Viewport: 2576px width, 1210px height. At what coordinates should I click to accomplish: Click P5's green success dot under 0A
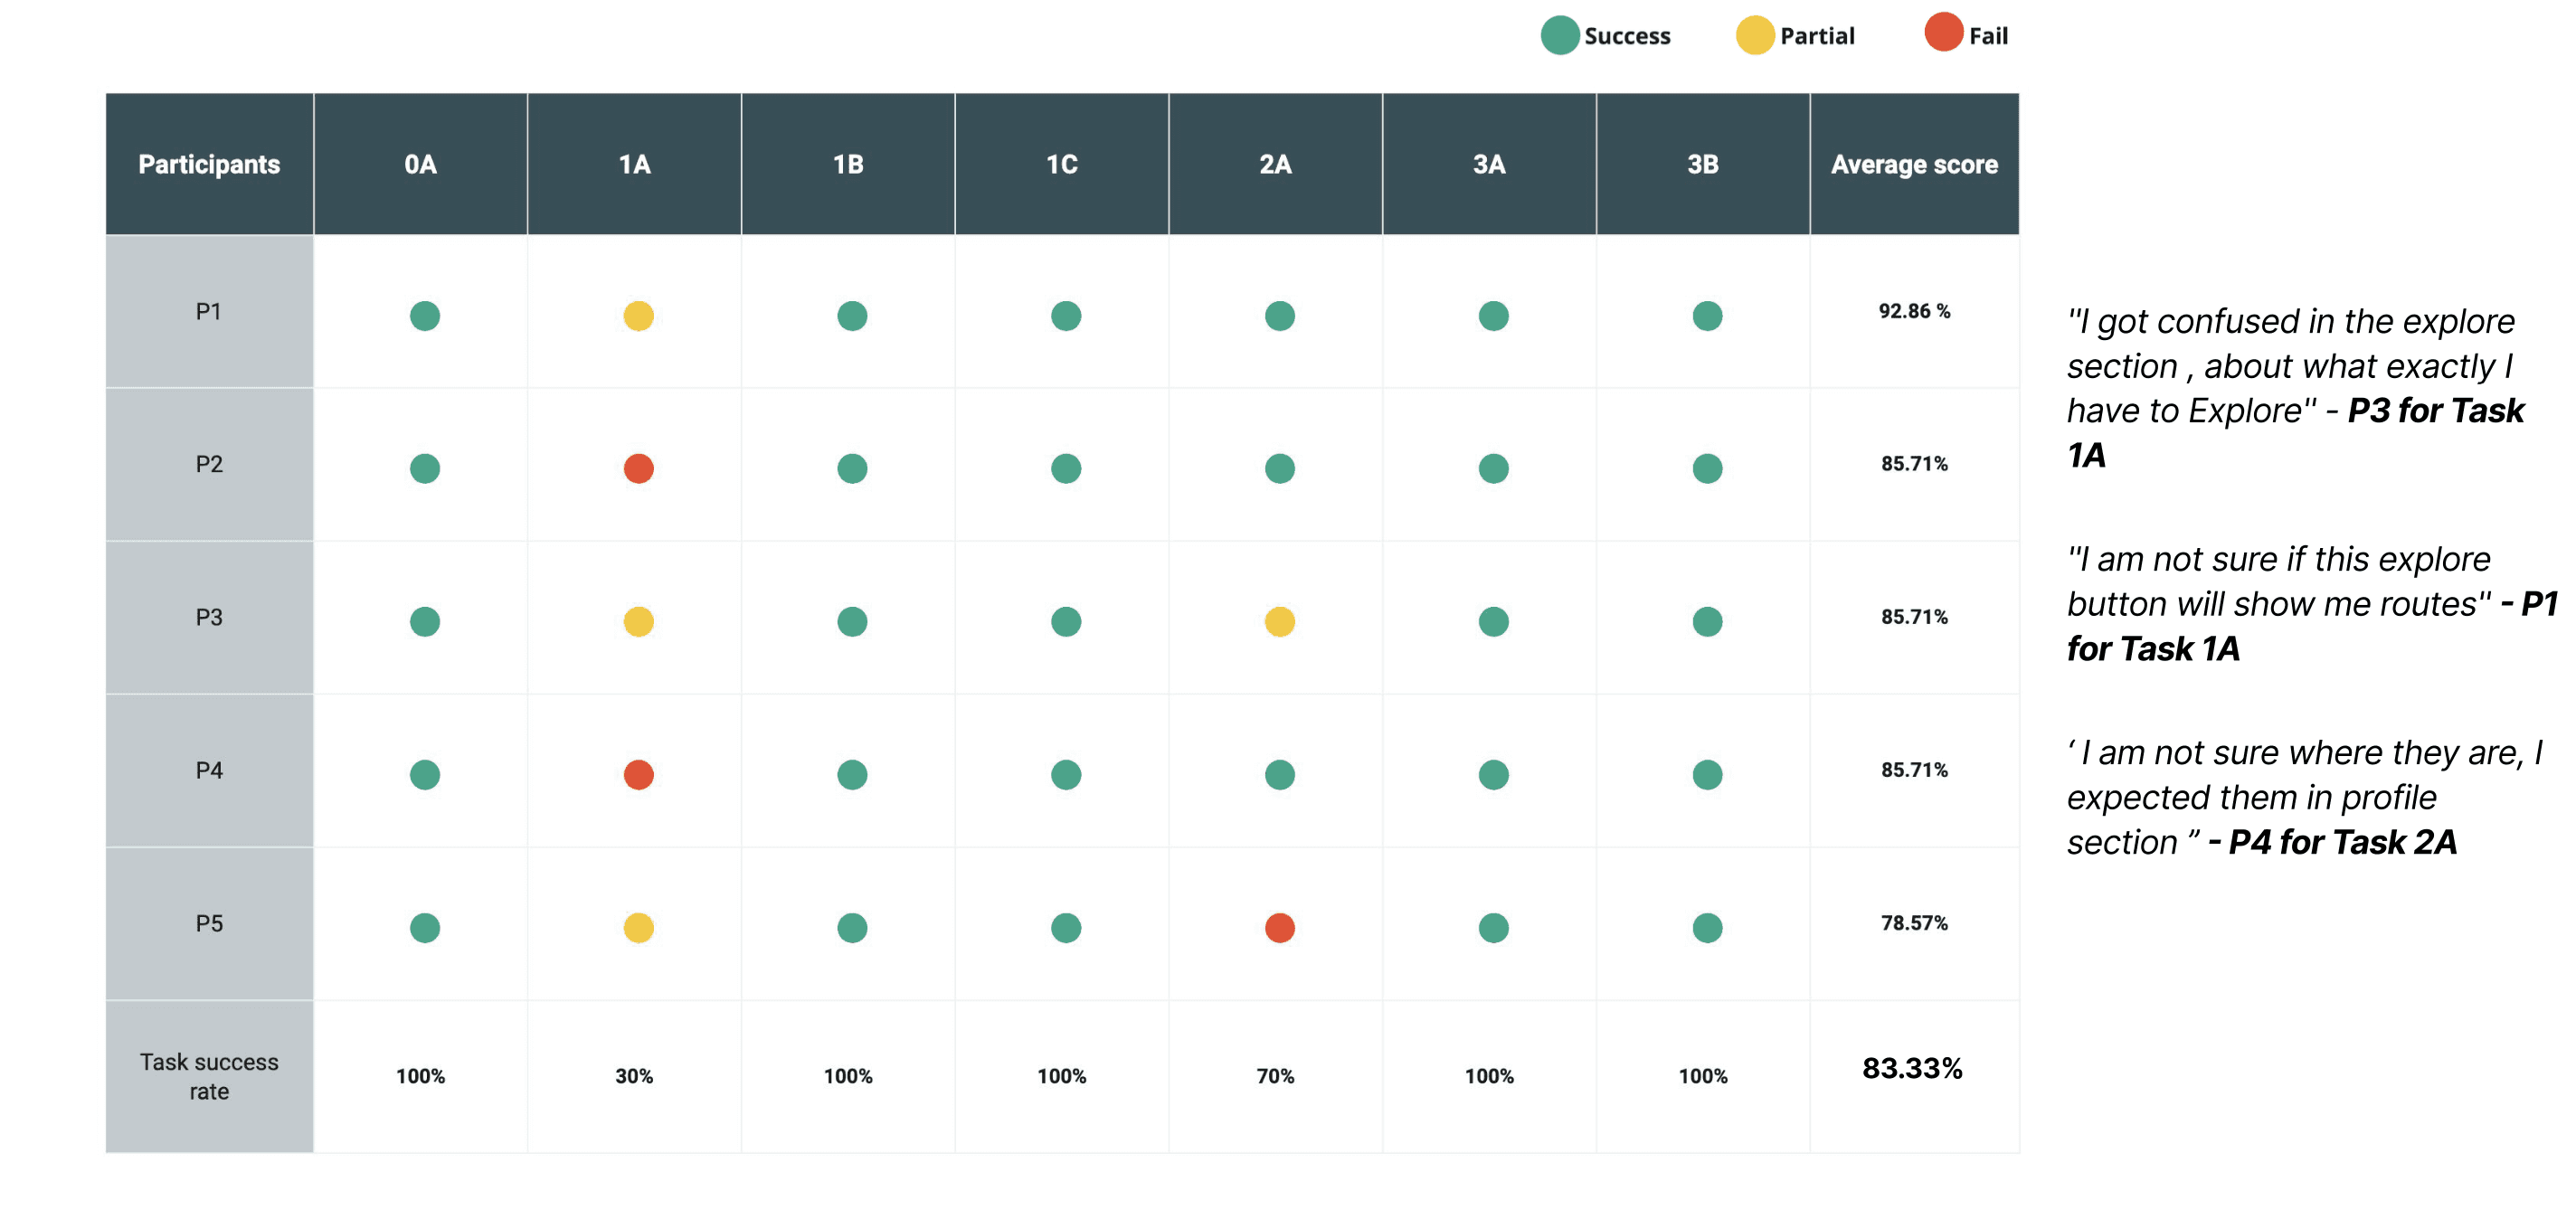[424, 928]
